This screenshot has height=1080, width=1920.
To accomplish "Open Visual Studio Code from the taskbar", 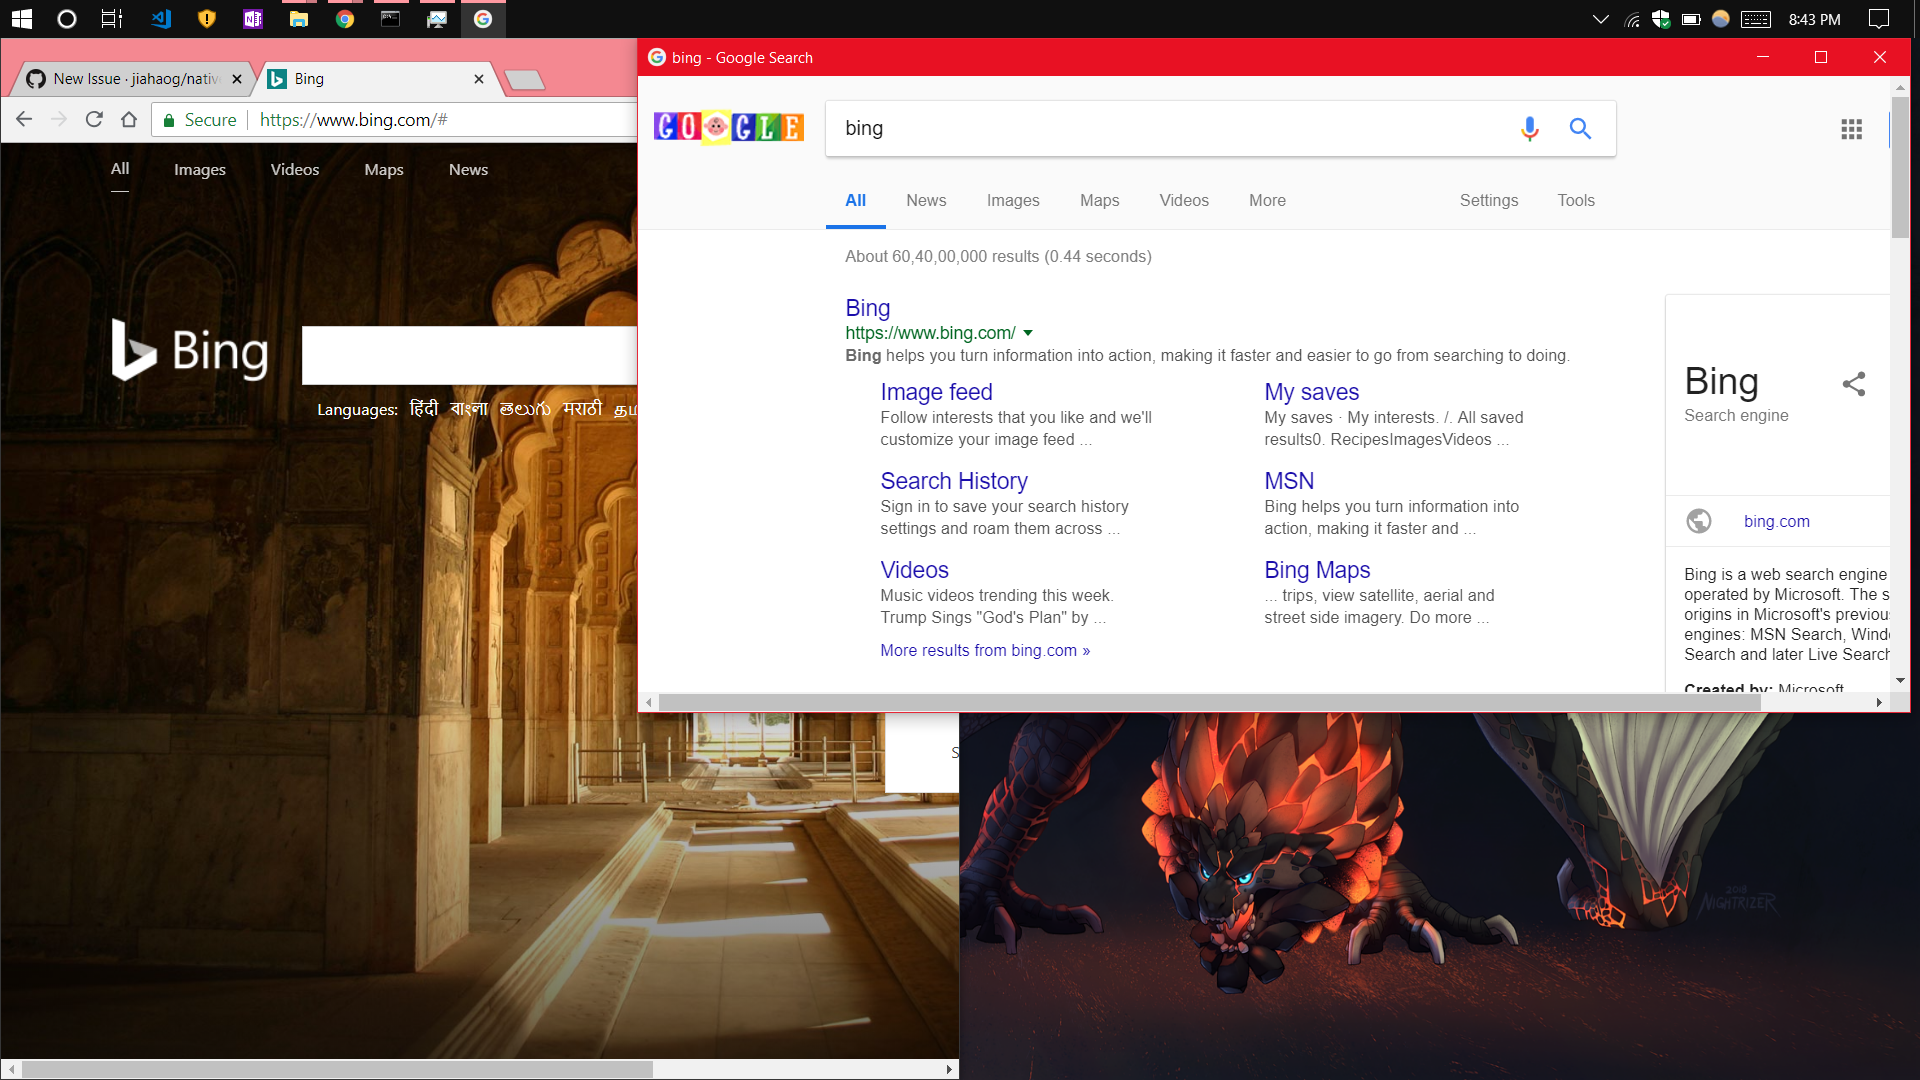I will (160, 19).
